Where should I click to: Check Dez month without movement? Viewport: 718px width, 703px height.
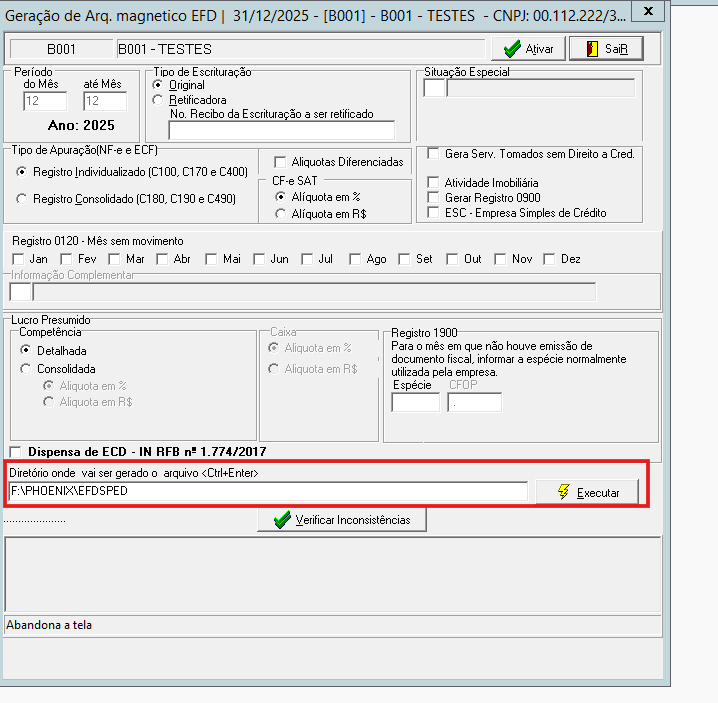(549, 259)
